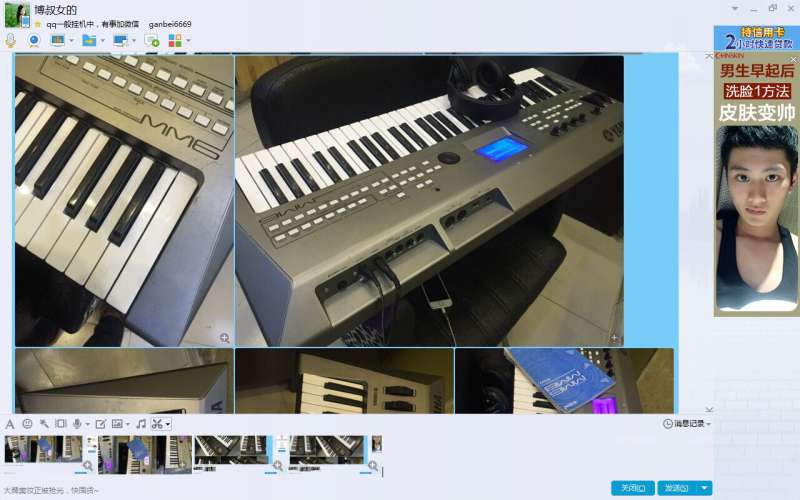800x500 pixels.
Task: Open the emoji face picker
Action: [x=27, y=424]
